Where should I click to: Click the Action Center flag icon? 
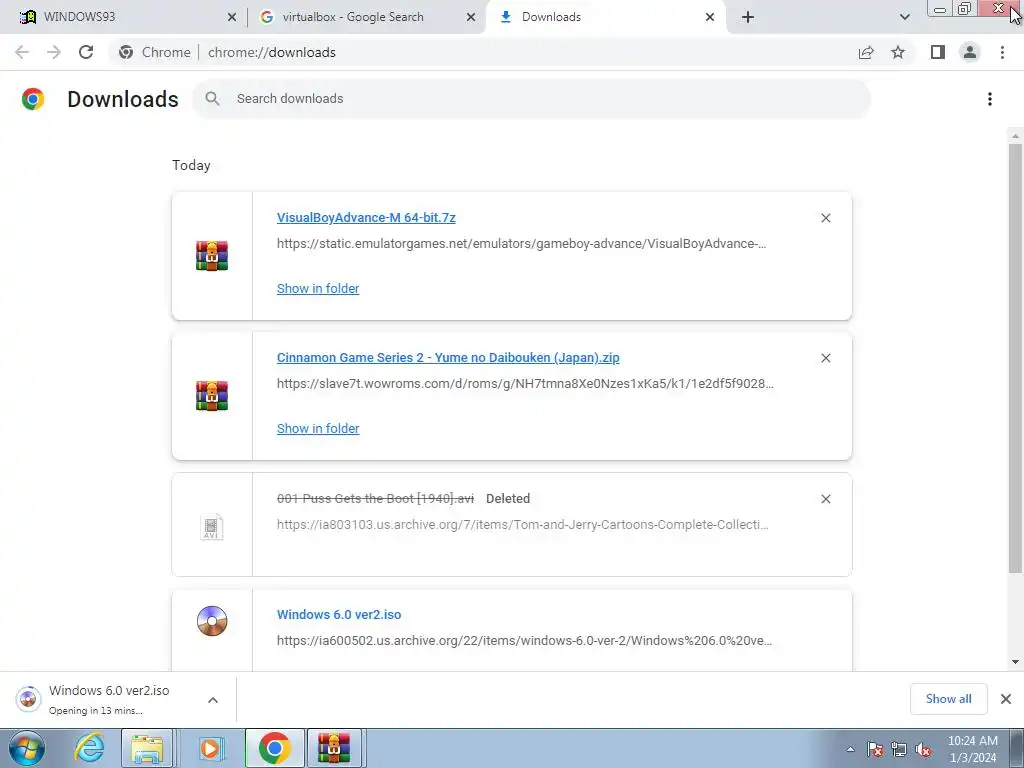click(875, 749)
